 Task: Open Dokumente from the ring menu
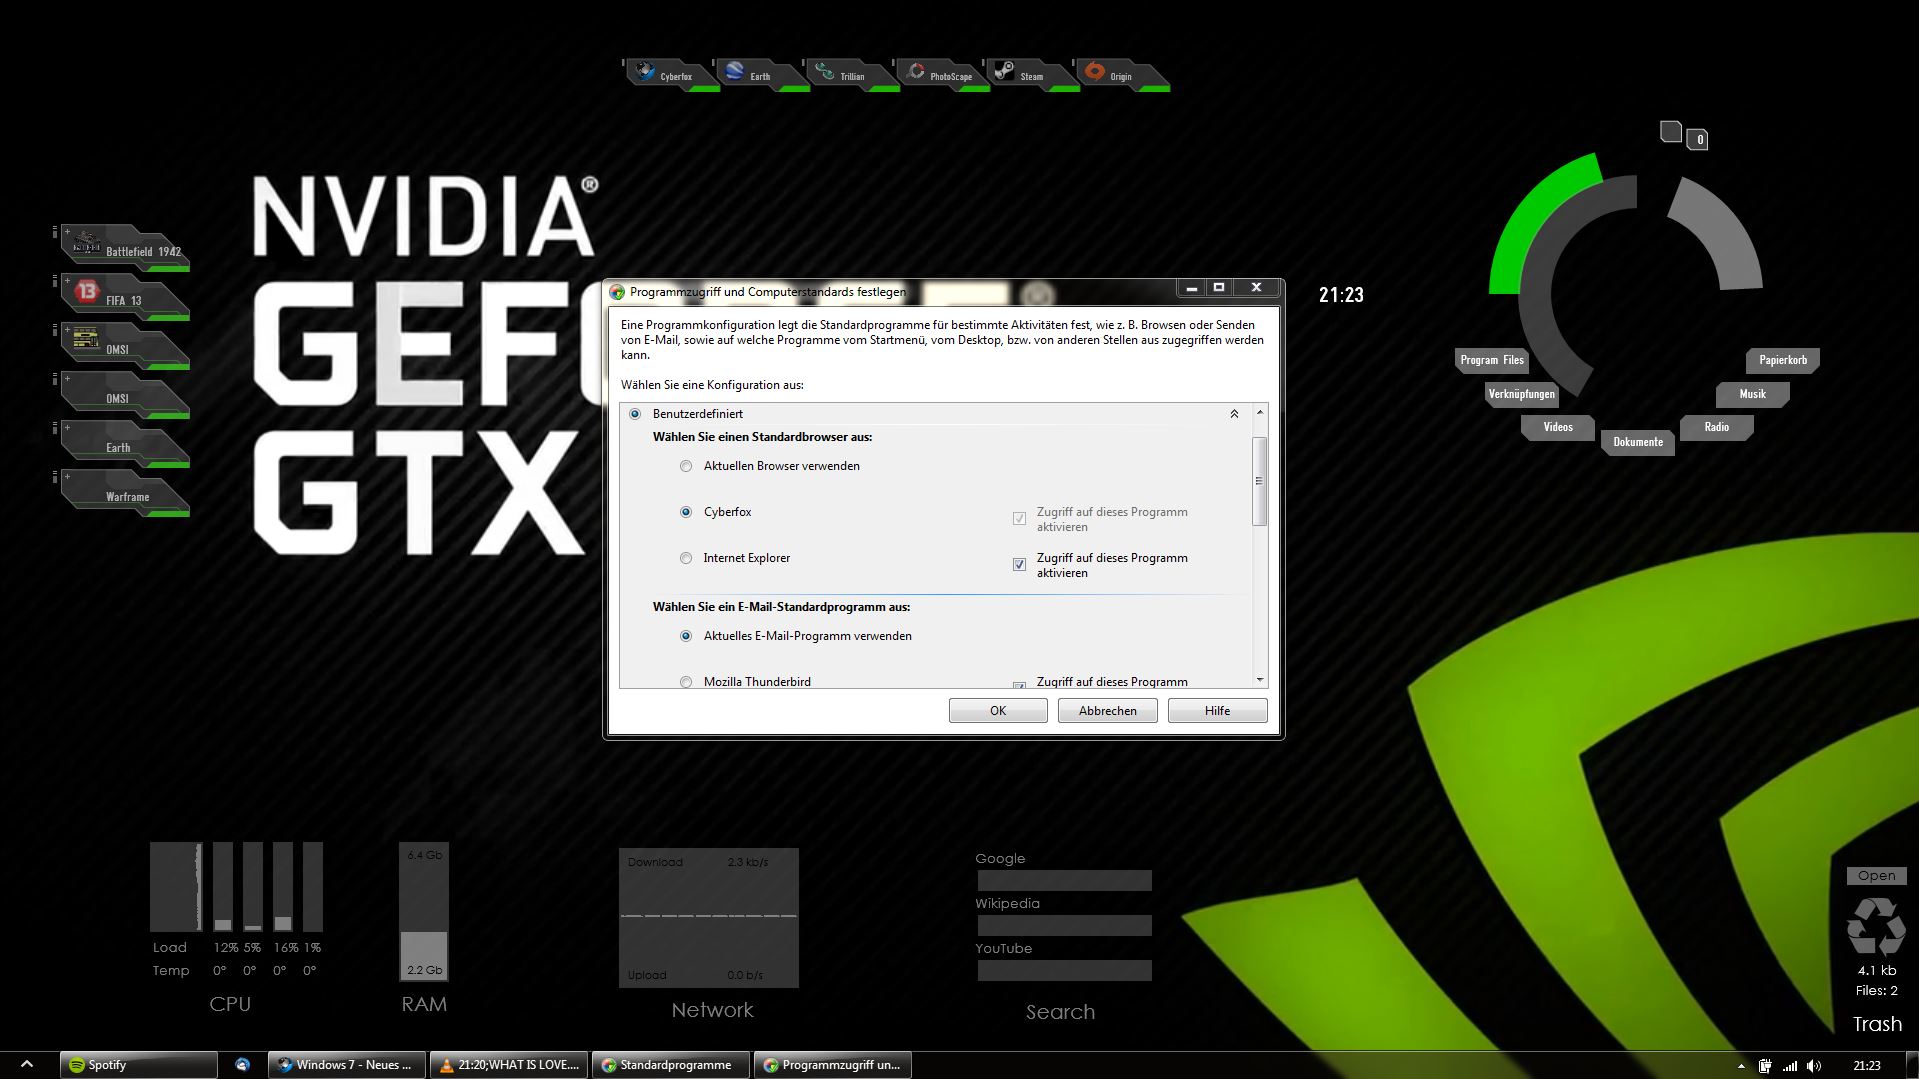(1638, 442)
